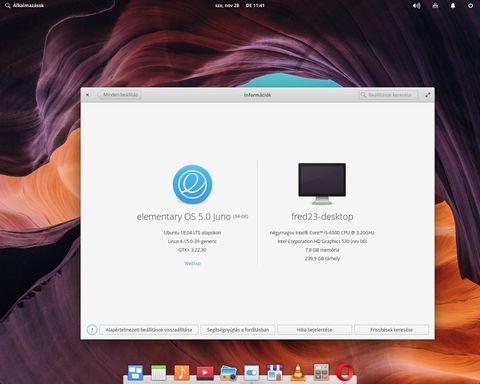Close the Információk window

87,95
